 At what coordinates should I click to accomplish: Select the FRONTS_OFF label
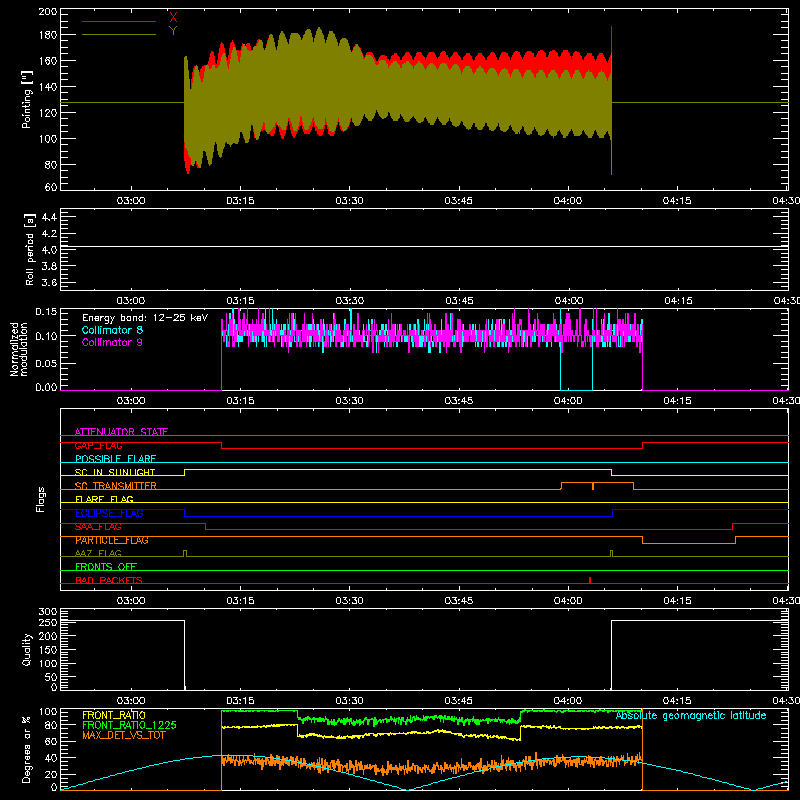[x=106, y=567]
